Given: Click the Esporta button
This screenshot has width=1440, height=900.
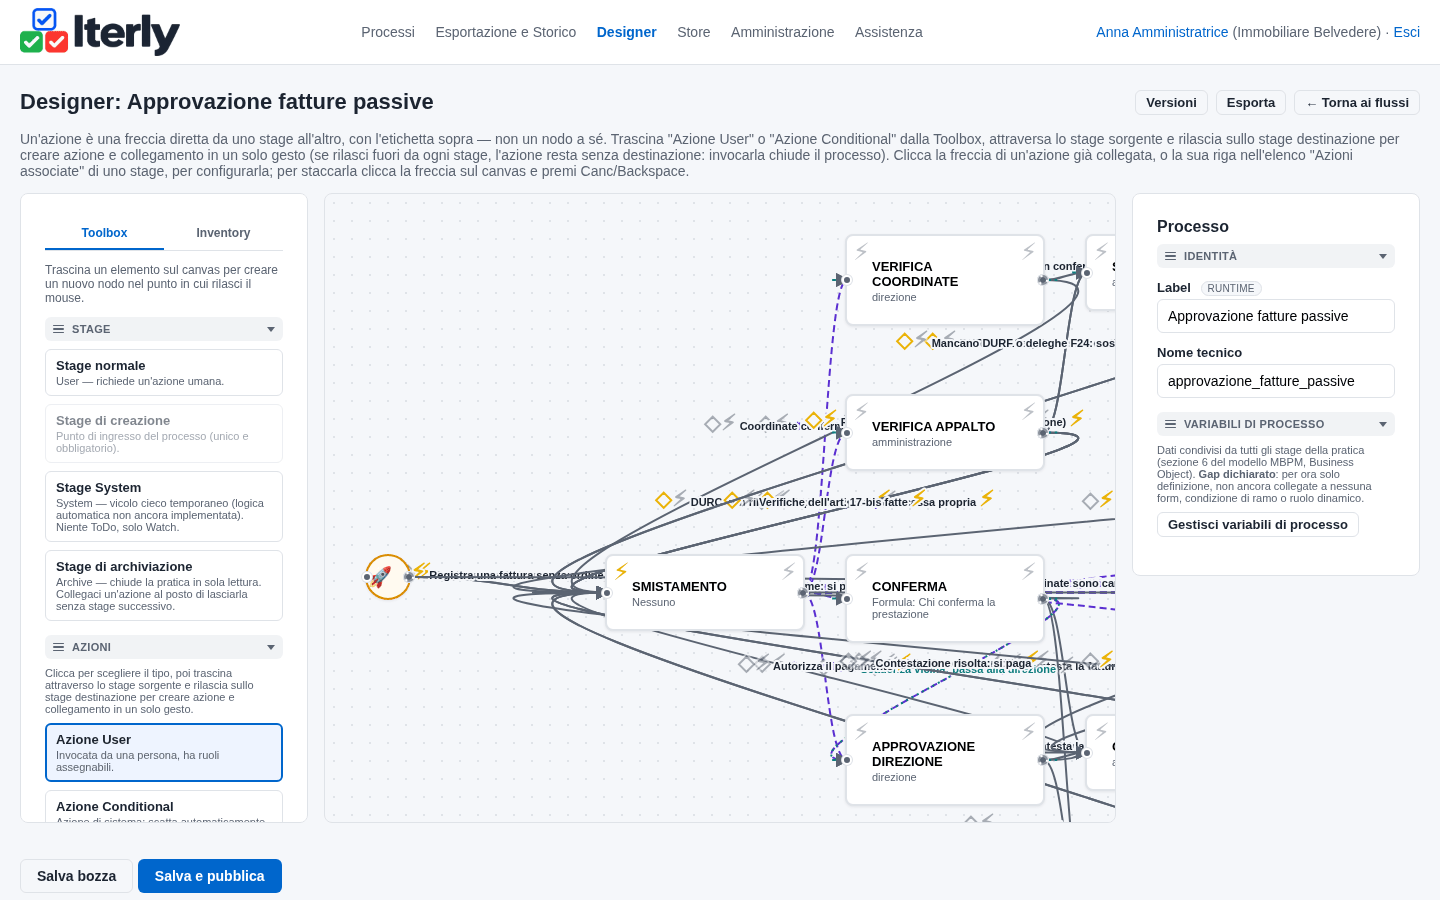Looking at the screenshot, I should pyautogui.click(x=1251, y=103).
